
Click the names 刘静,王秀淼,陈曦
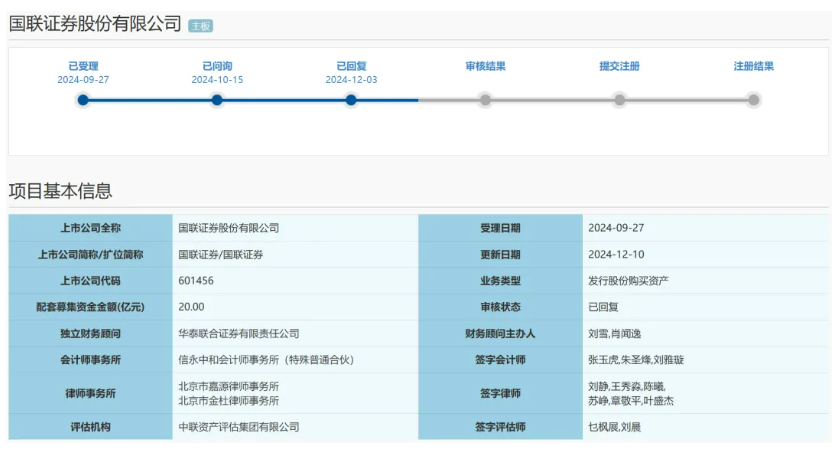627,386
